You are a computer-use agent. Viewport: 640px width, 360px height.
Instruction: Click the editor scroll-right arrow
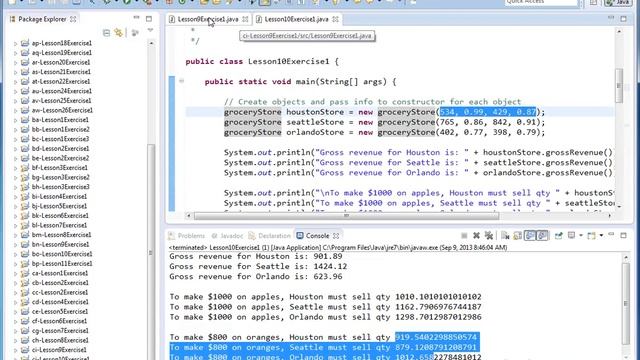[x=610, y=216]
